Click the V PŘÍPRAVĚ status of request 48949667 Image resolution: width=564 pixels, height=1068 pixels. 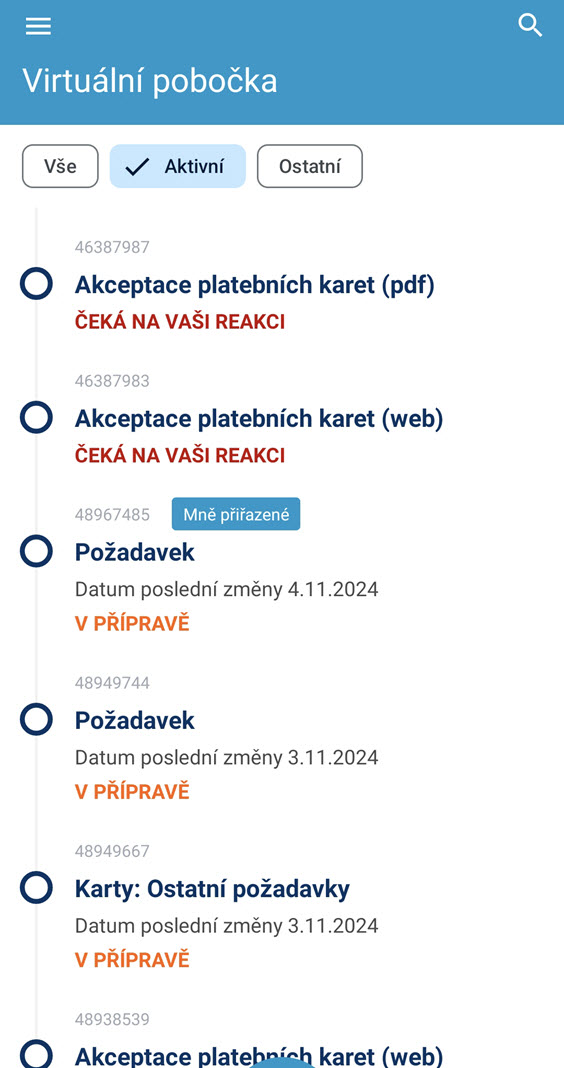pos(132,960)
